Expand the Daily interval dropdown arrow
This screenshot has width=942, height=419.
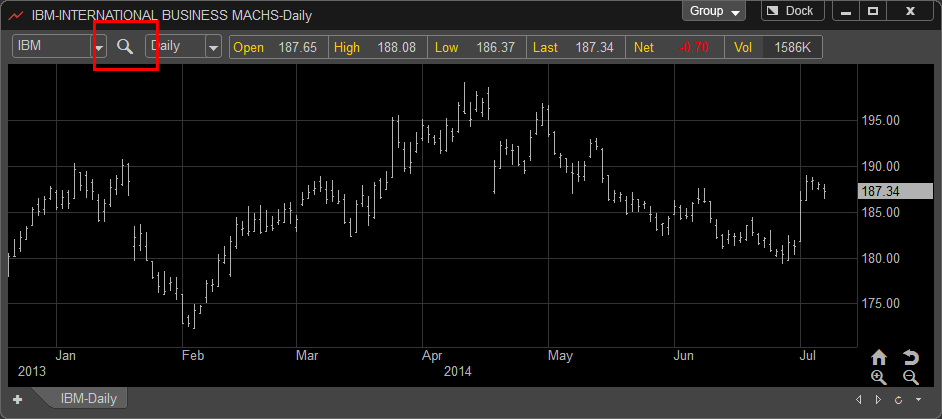pyautogui.click(x=213, y=47)
